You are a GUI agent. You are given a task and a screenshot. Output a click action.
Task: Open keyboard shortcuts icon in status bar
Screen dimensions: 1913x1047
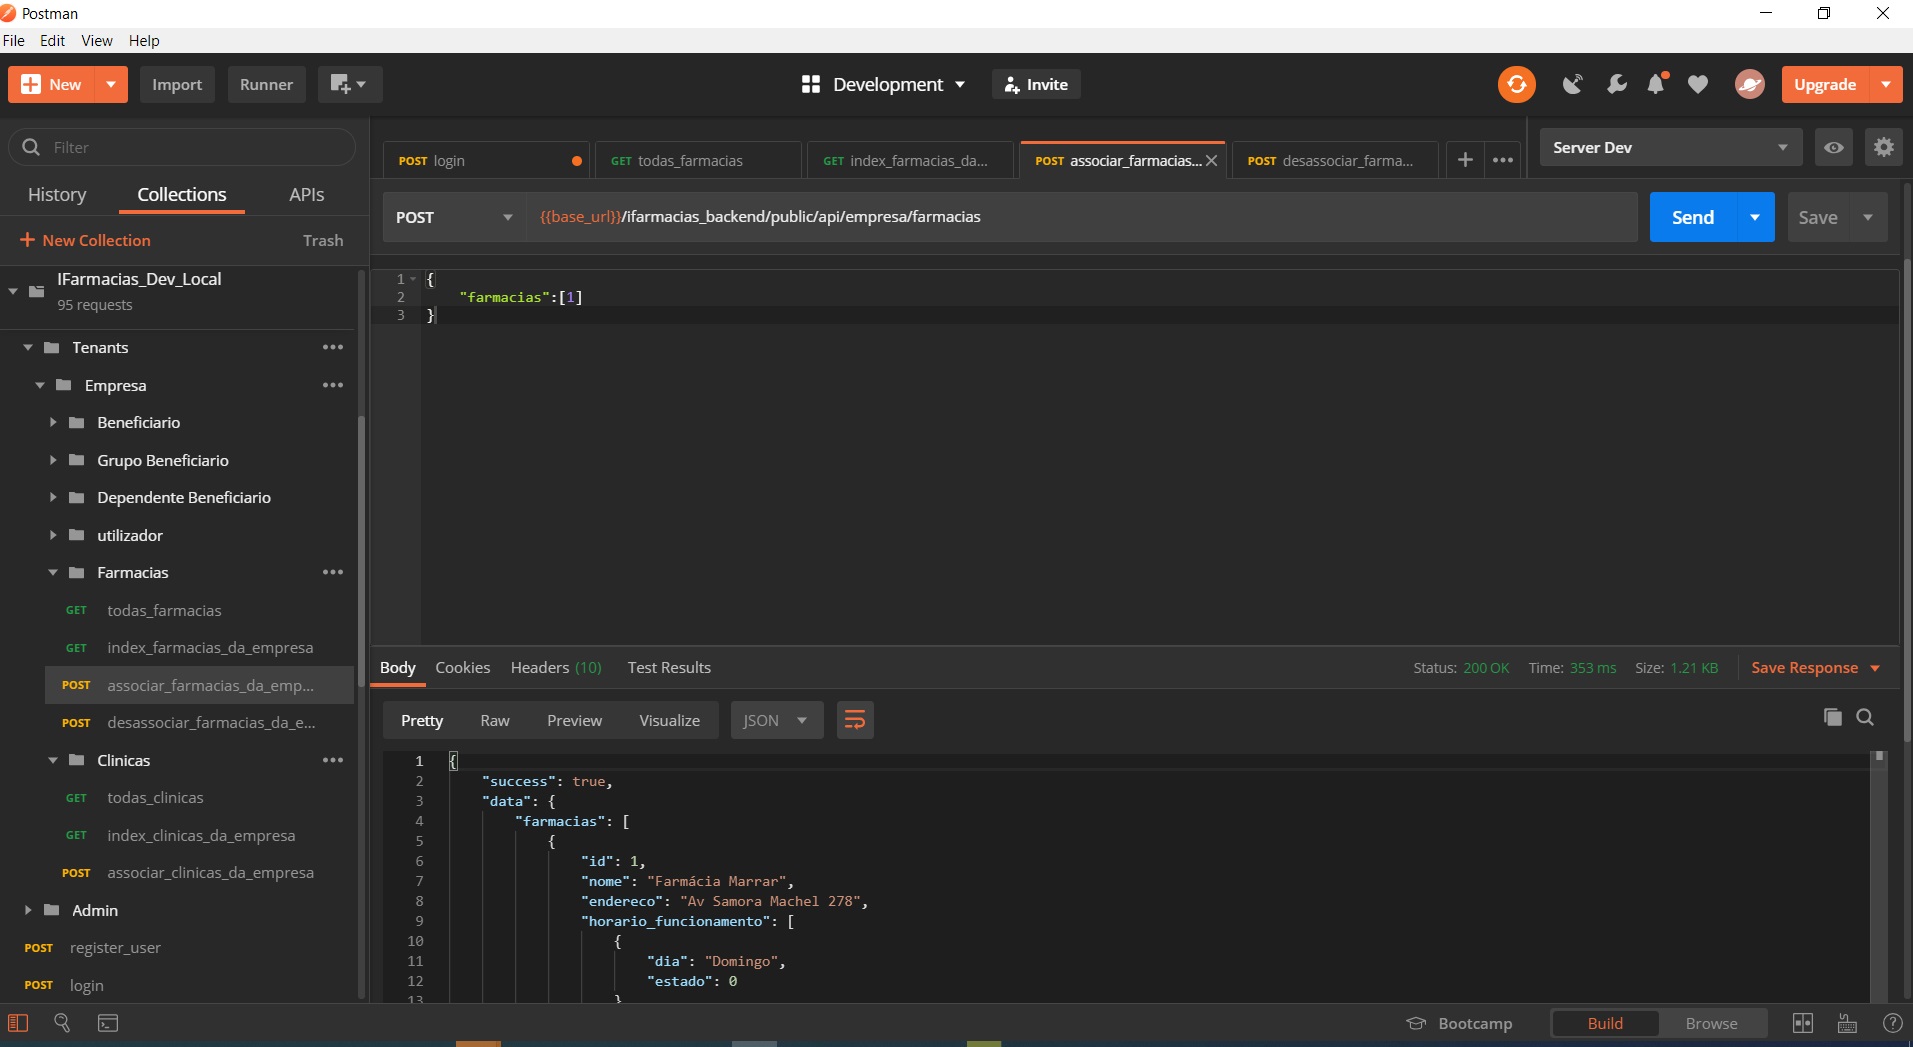coord(1847,1023)
